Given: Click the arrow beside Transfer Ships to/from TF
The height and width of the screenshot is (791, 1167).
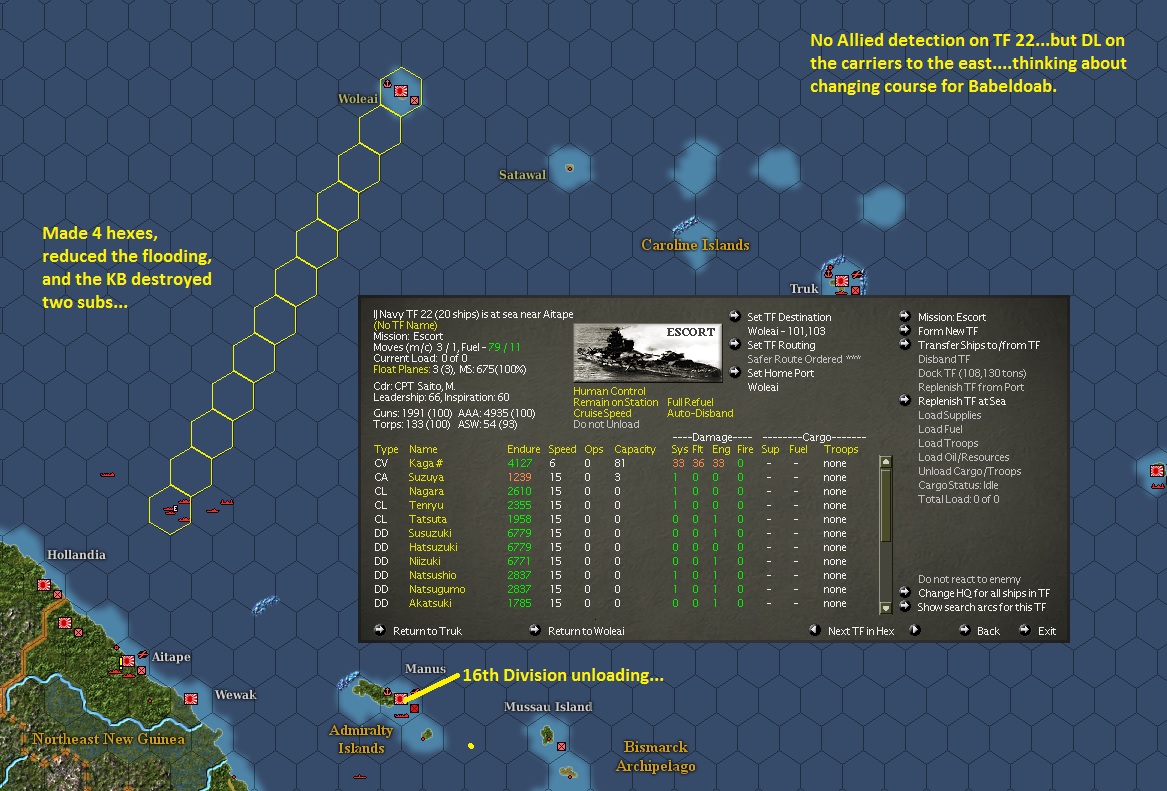Looking at the screenshot, I should point(905,344).
